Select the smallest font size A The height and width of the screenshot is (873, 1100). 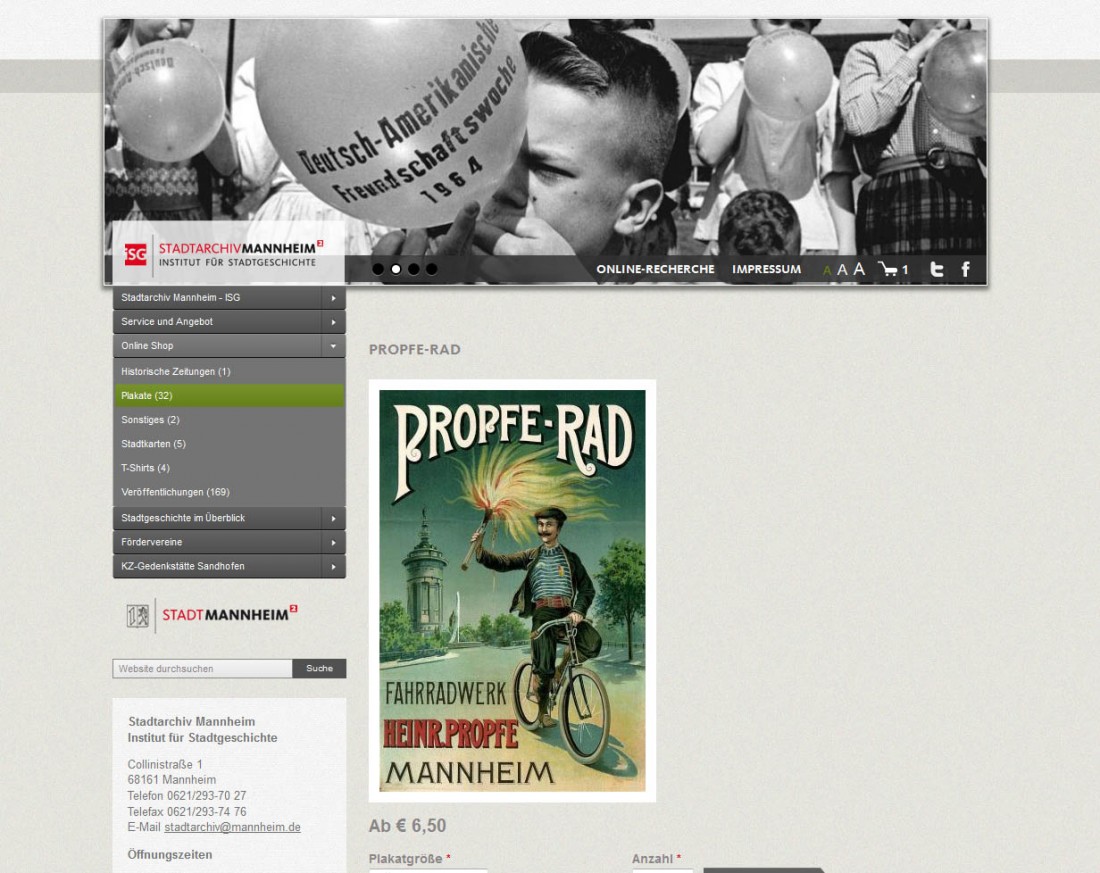point(827,271)
